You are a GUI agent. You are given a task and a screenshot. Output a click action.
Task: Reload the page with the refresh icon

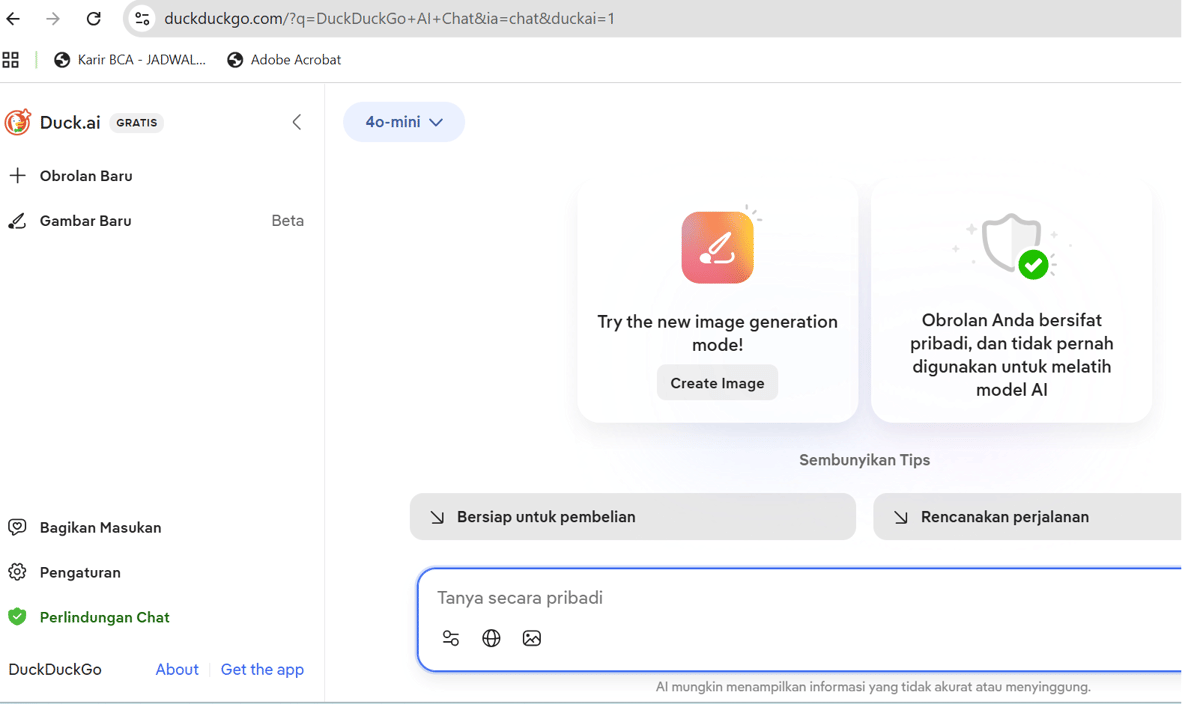(93, 18)
